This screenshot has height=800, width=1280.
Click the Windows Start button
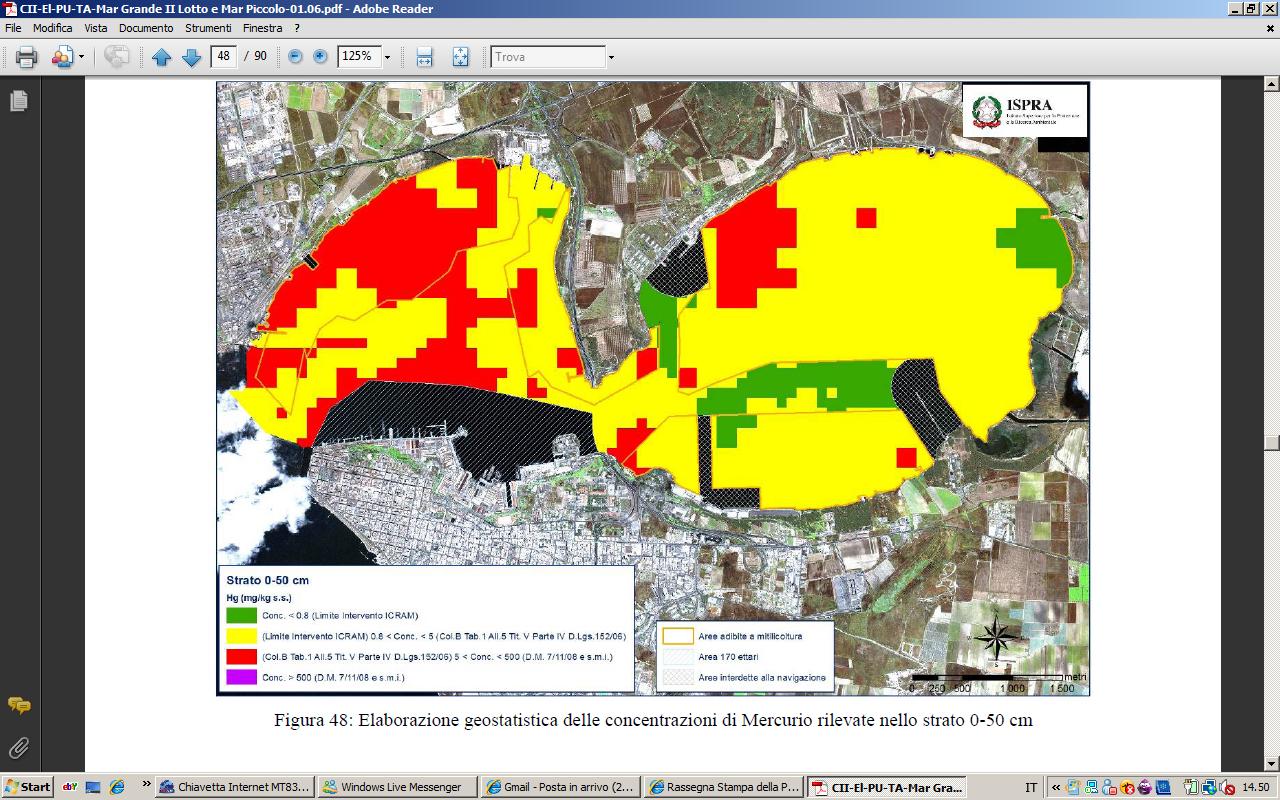[x=27, y=787]
